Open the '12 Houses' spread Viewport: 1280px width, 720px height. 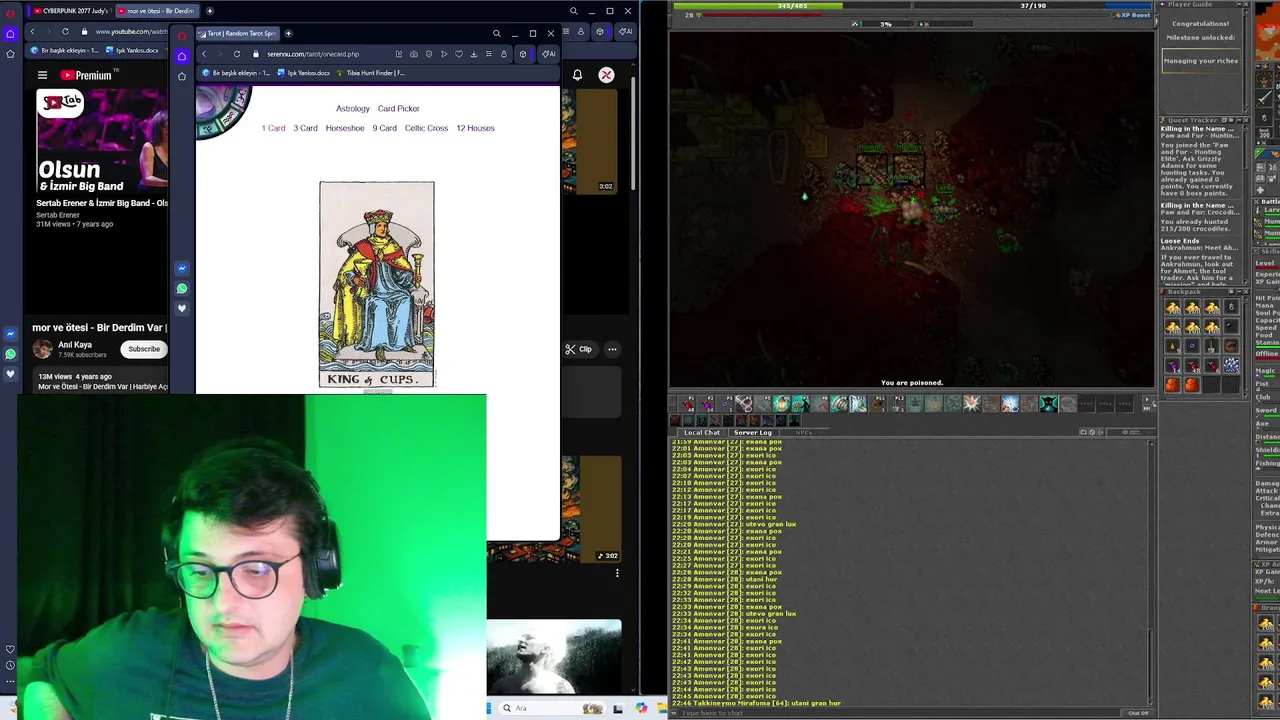tap(475, 128)
